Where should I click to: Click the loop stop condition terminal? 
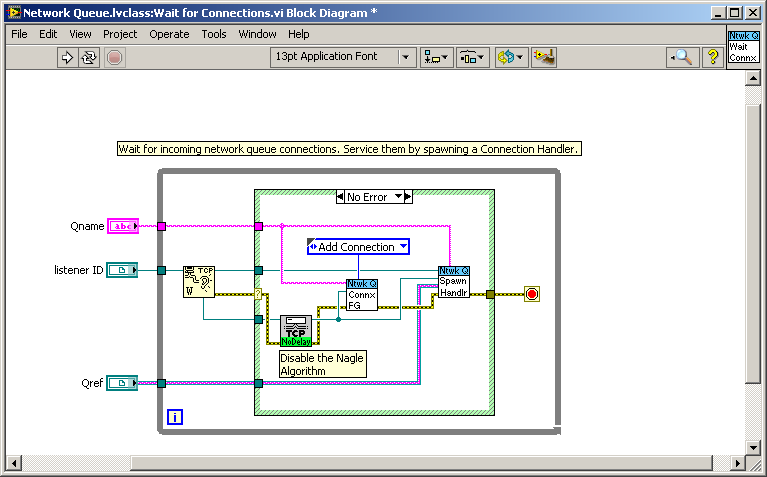(x=531, y=294)
